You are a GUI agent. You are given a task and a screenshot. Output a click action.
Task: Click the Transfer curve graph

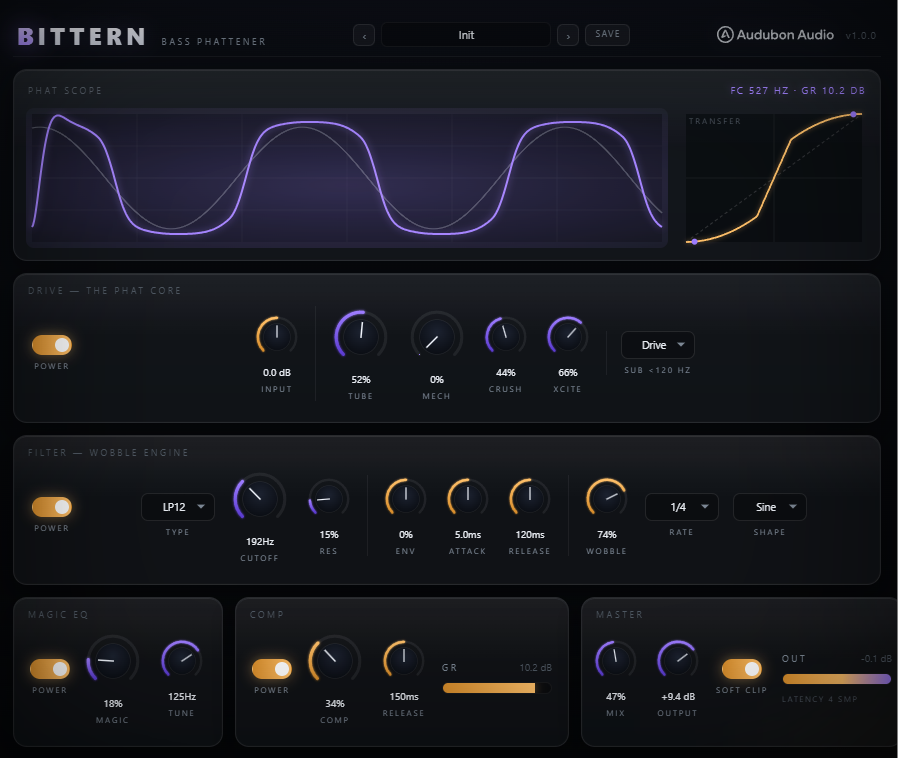(774, 177)
